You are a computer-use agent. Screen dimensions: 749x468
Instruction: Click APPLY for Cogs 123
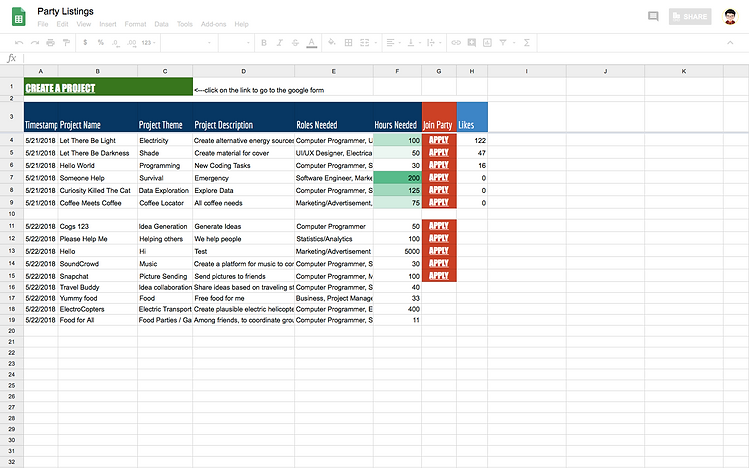pyautogui.click(x=439, y=226)
